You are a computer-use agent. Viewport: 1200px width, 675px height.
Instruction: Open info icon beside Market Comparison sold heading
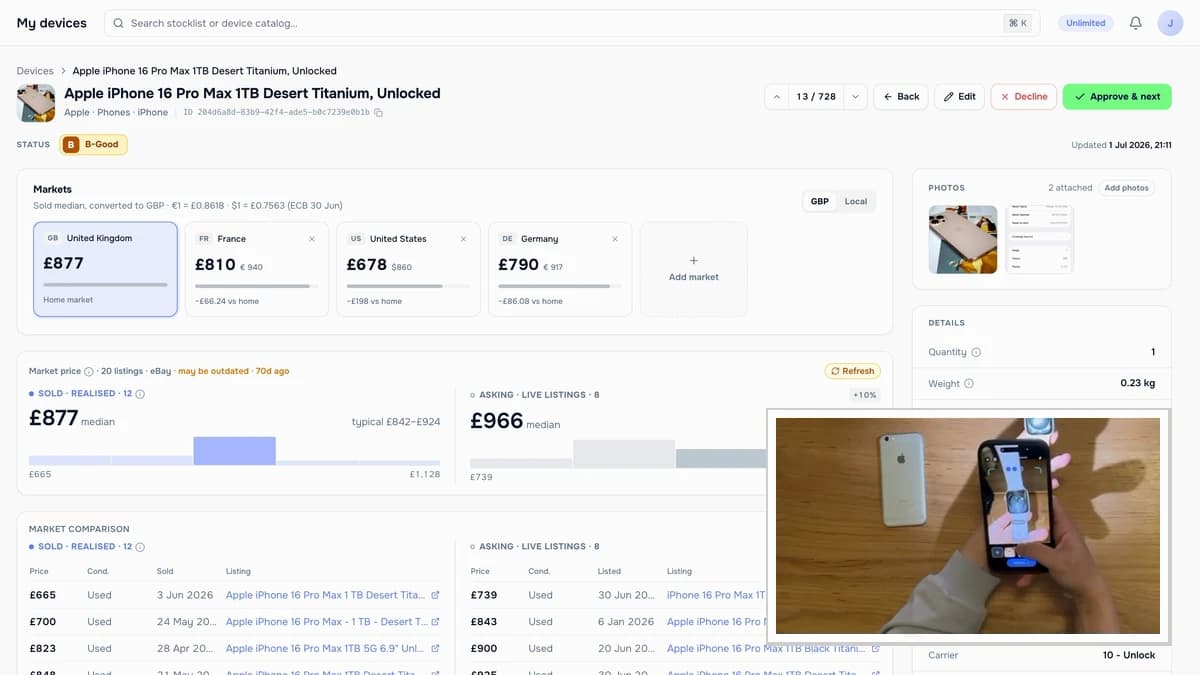coord(140,547)
